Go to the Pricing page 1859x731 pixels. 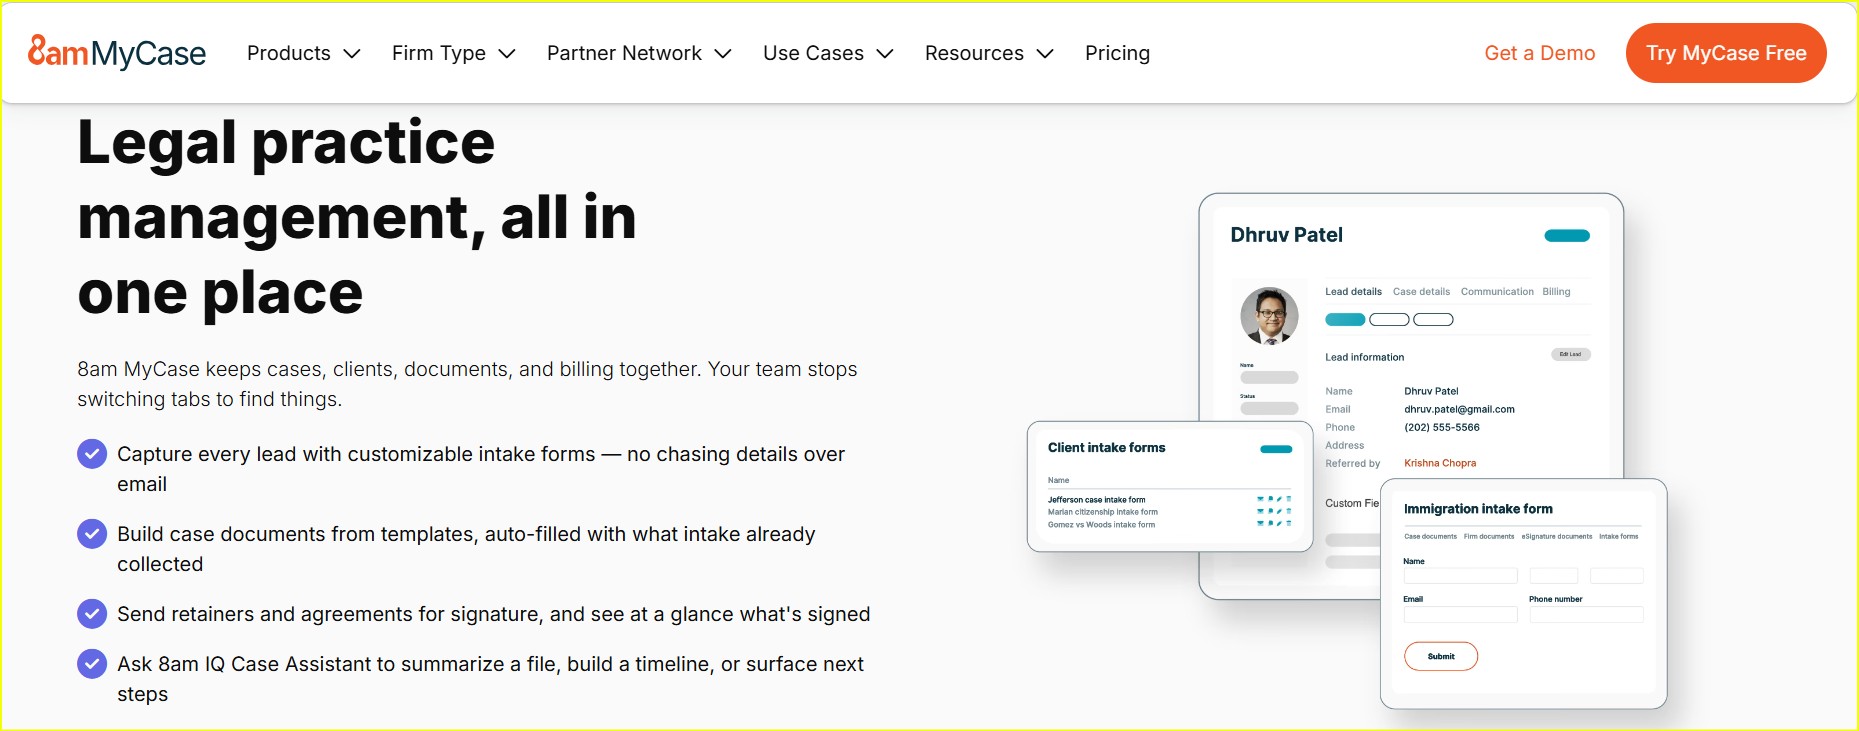(x=1117, y=53)
